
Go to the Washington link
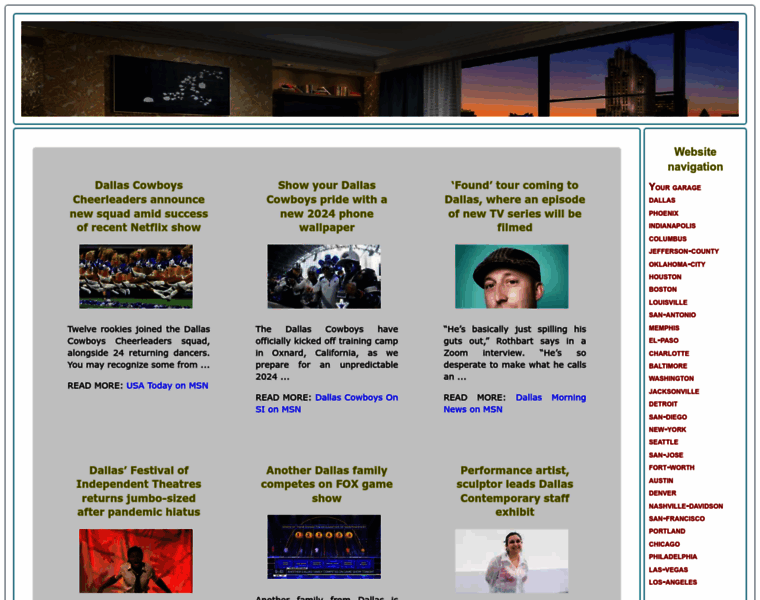coord(671,379)
